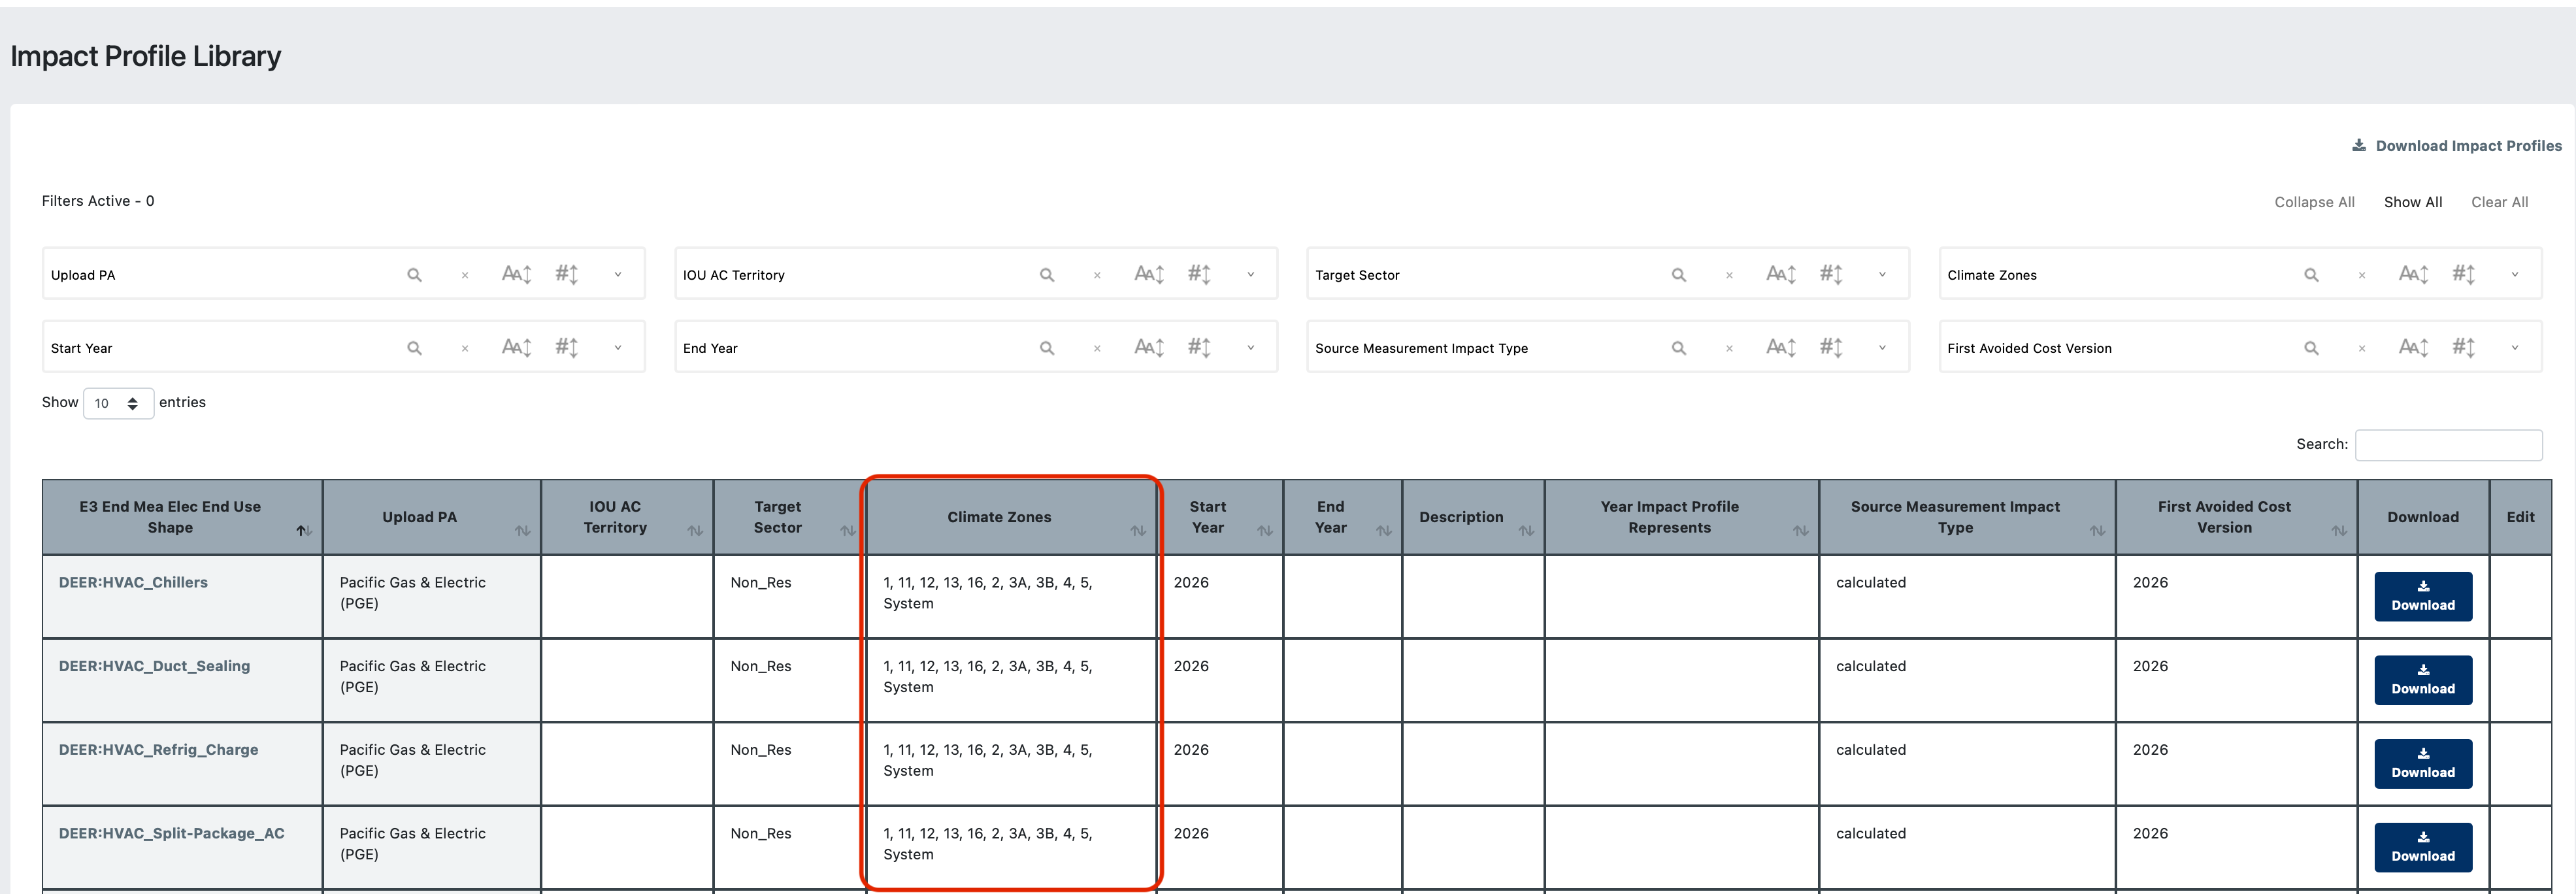Expand the Climate Zones filter dropdown
This screenshot has width=2576, height=894.
click(x=2515, y=275)
